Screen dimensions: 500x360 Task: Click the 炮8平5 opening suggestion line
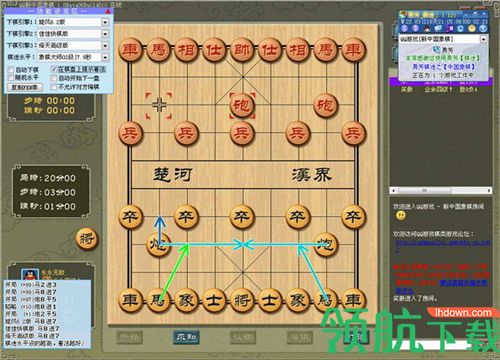click(31, 299)
